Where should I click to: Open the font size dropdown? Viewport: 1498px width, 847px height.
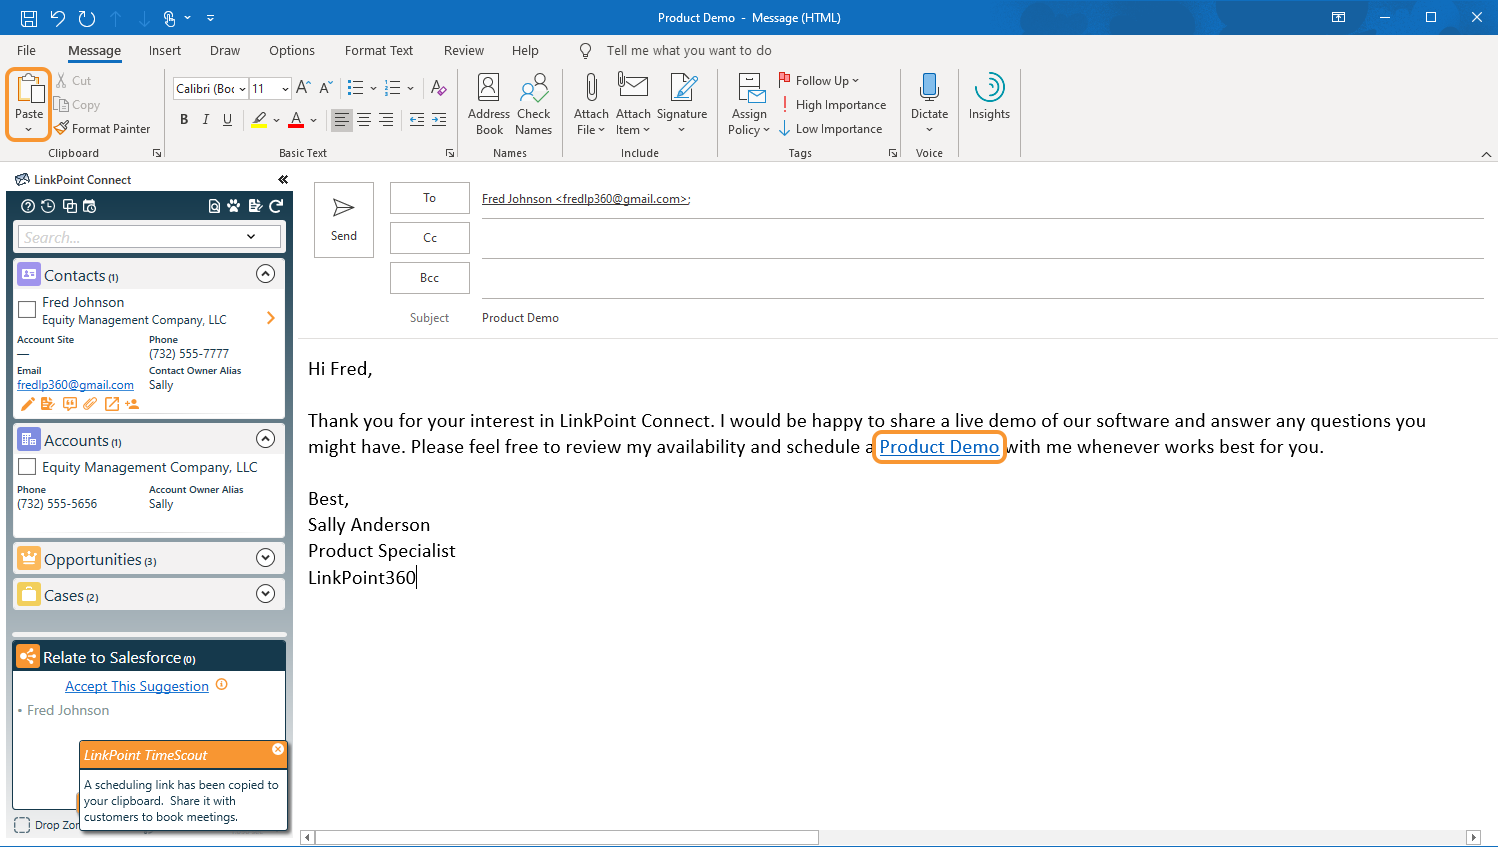(285, 89)
